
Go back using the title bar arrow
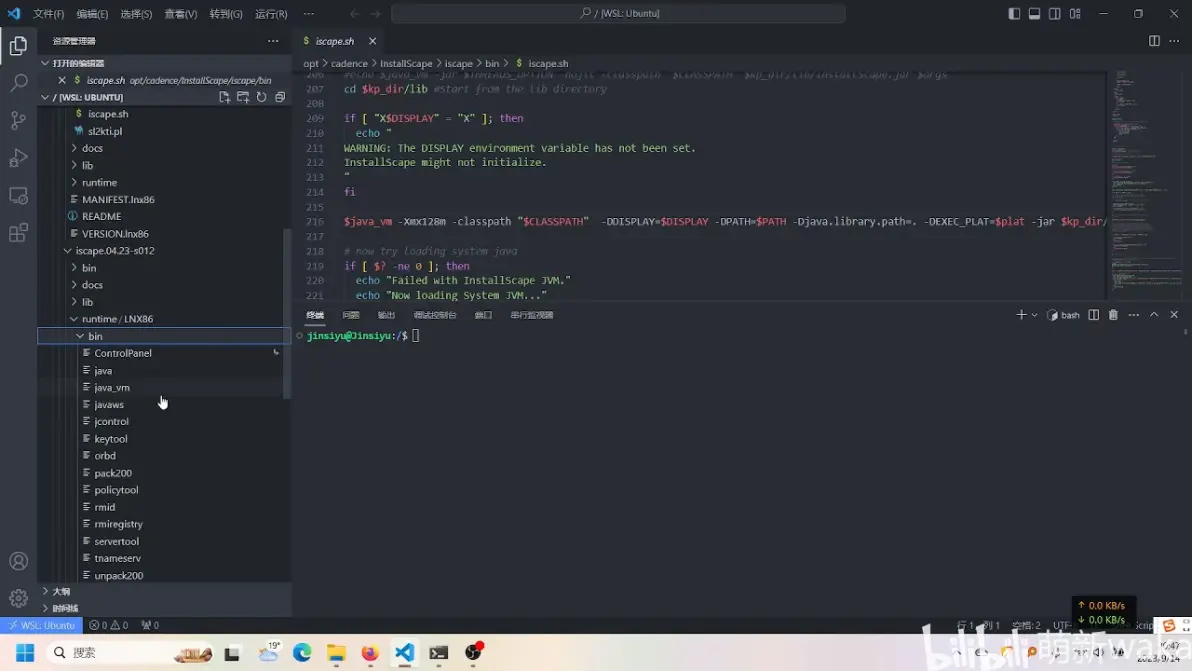355,14
